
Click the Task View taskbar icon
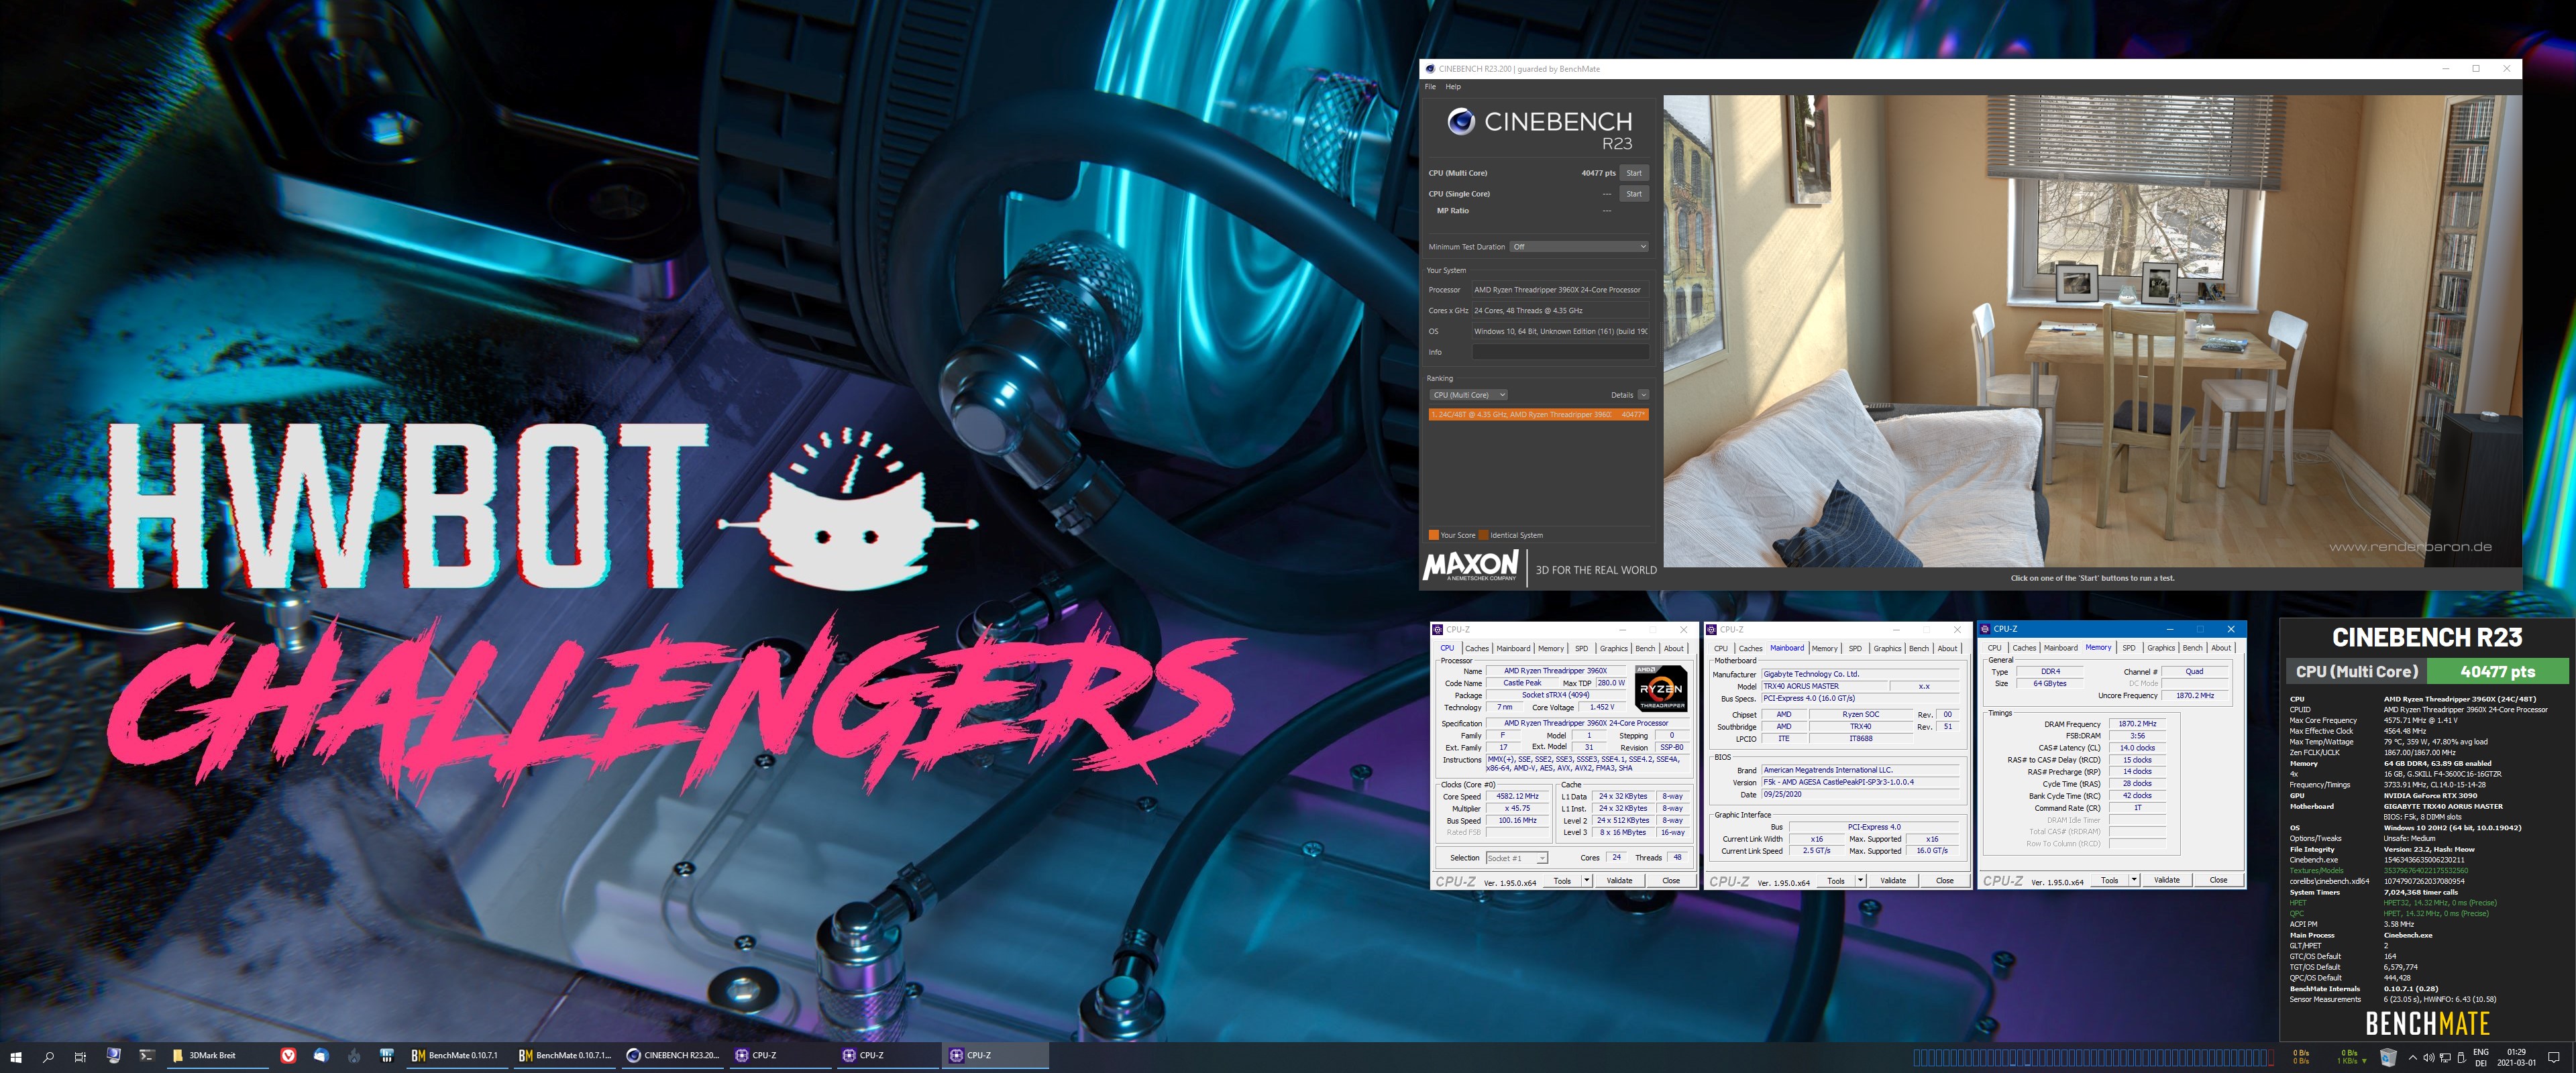pos(80,1056)
